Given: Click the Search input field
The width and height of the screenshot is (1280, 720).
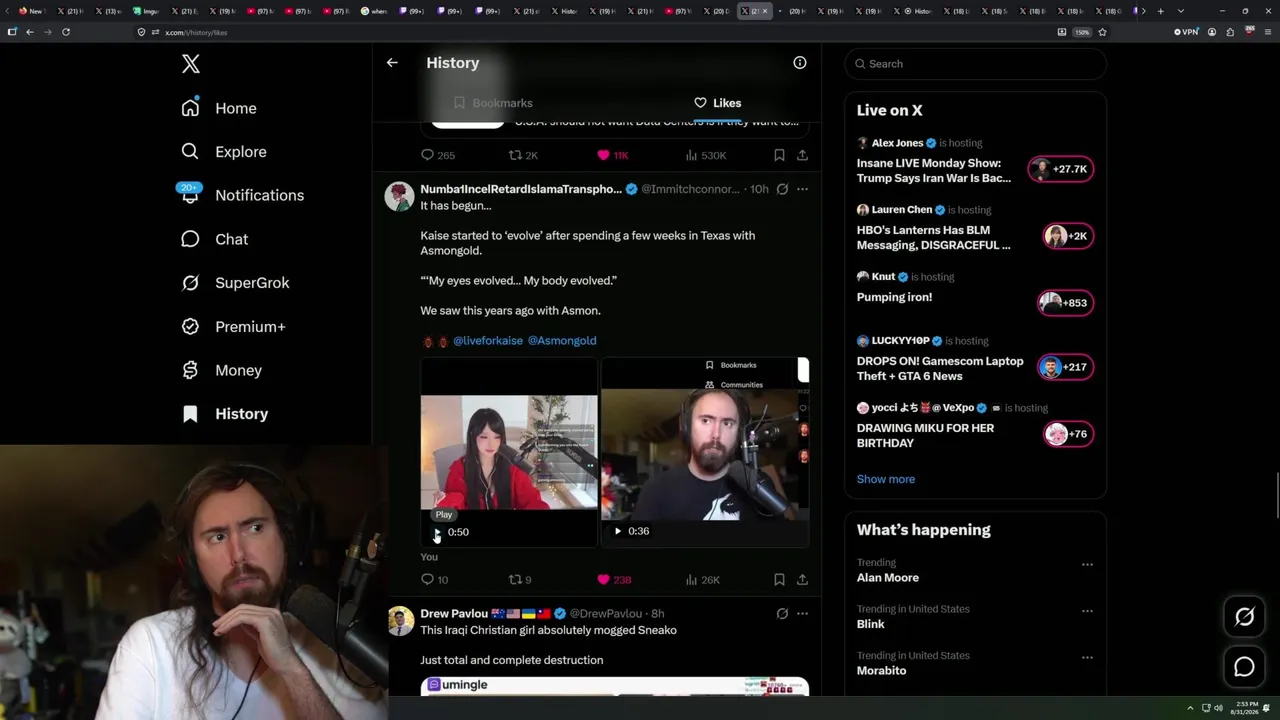Looking at the screenshot, I should point(975,64).
